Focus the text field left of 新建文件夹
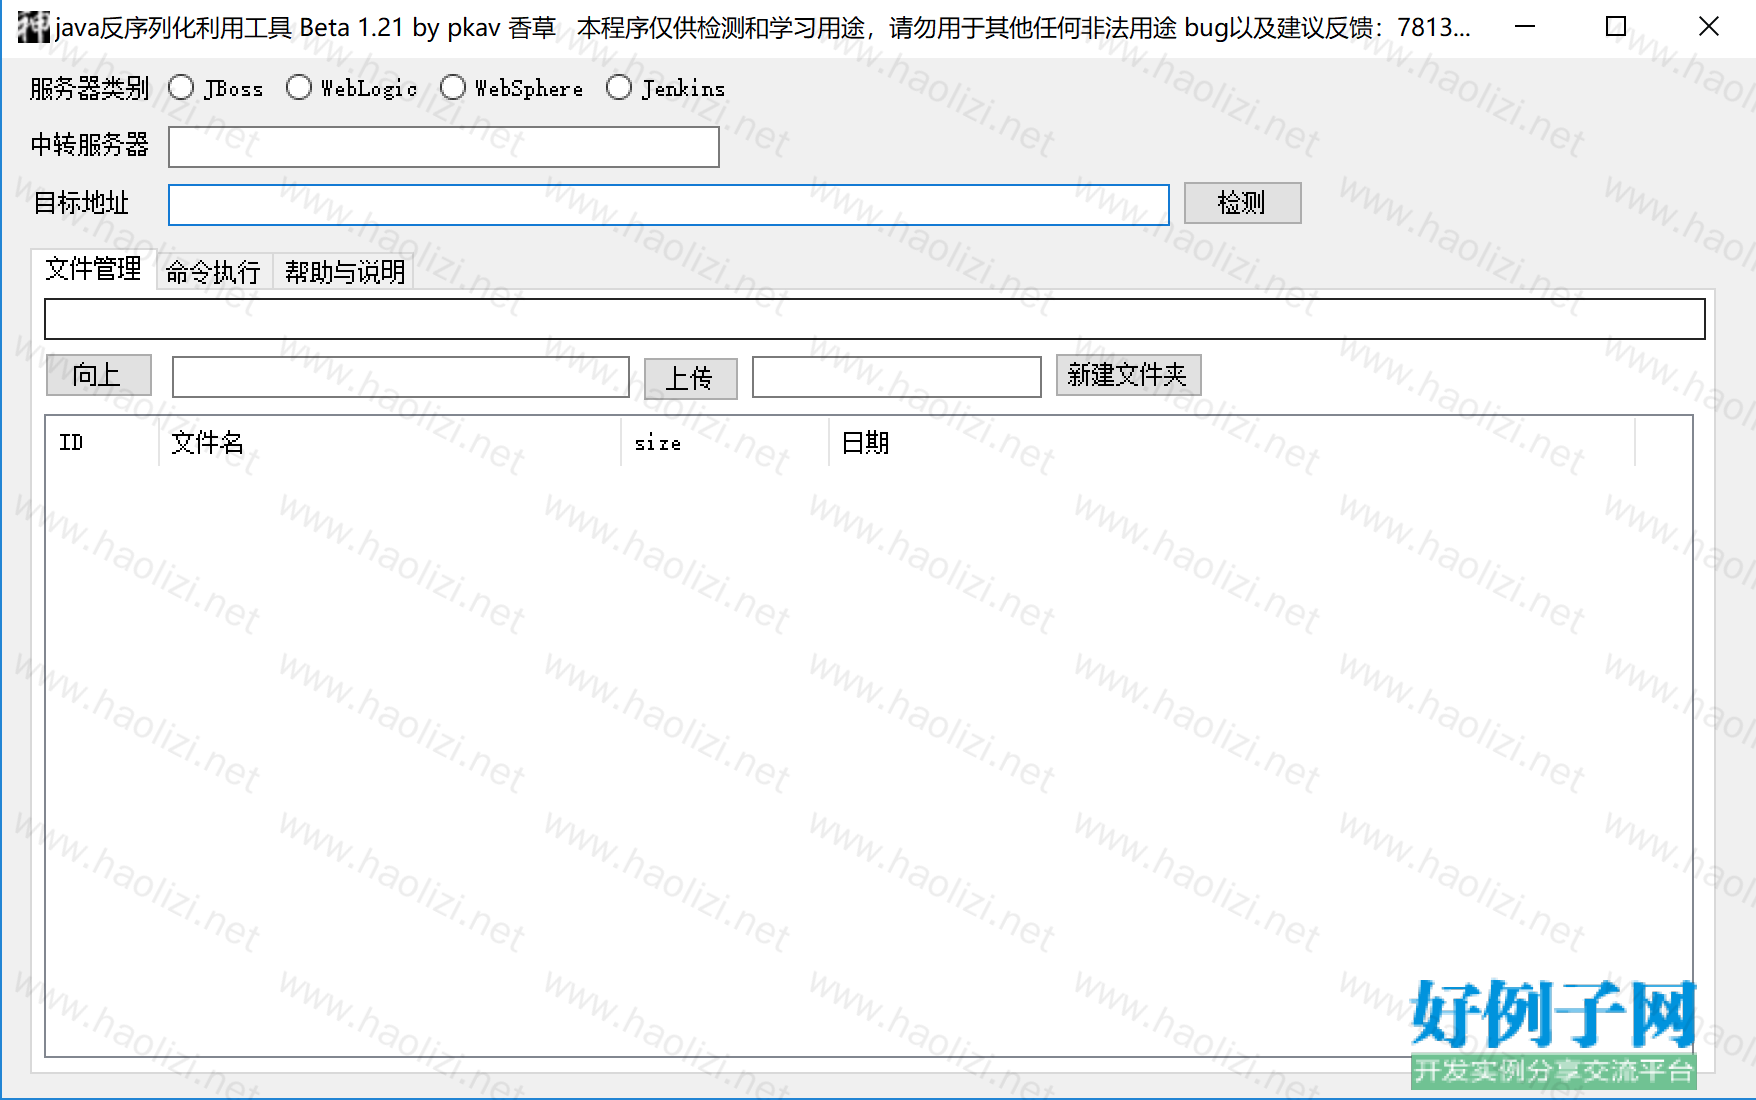The width and height of the screenshot is (1756, 1100). [x=896, y=377]
